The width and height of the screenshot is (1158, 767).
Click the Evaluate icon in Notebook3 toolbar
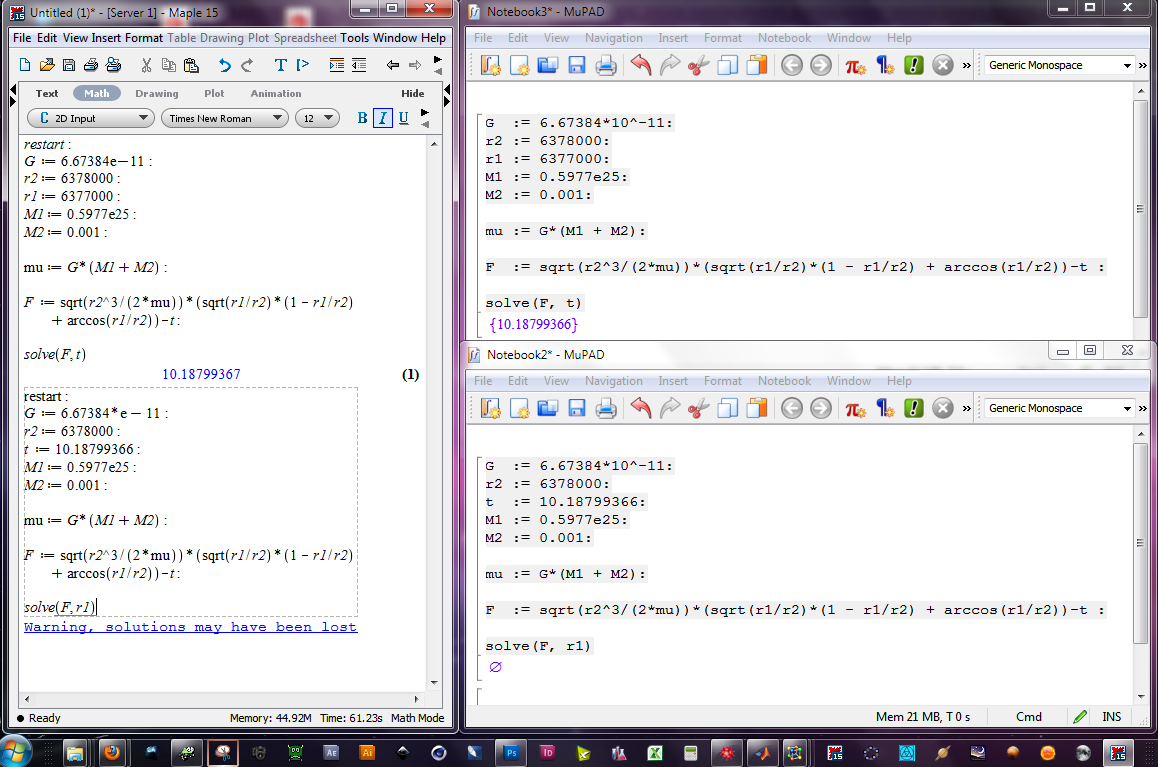(913, 65)
